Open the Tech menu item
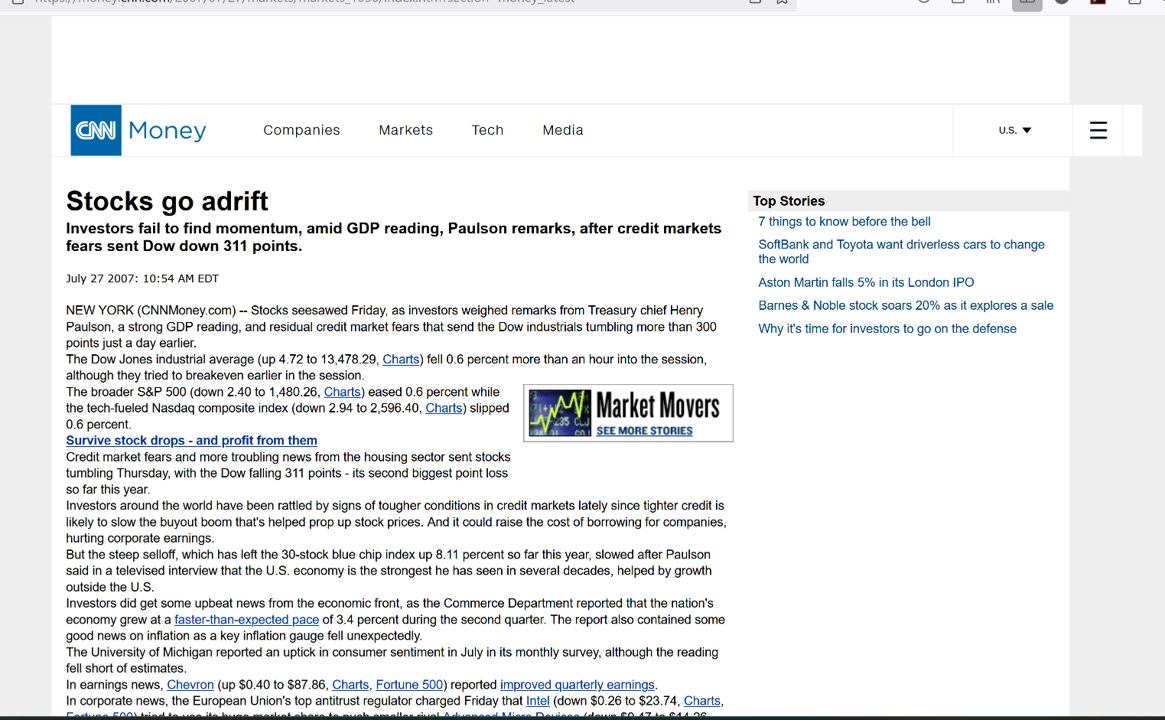Image resolution: width=1165 pixels, height=720 pixels. [x=487, y=130]
